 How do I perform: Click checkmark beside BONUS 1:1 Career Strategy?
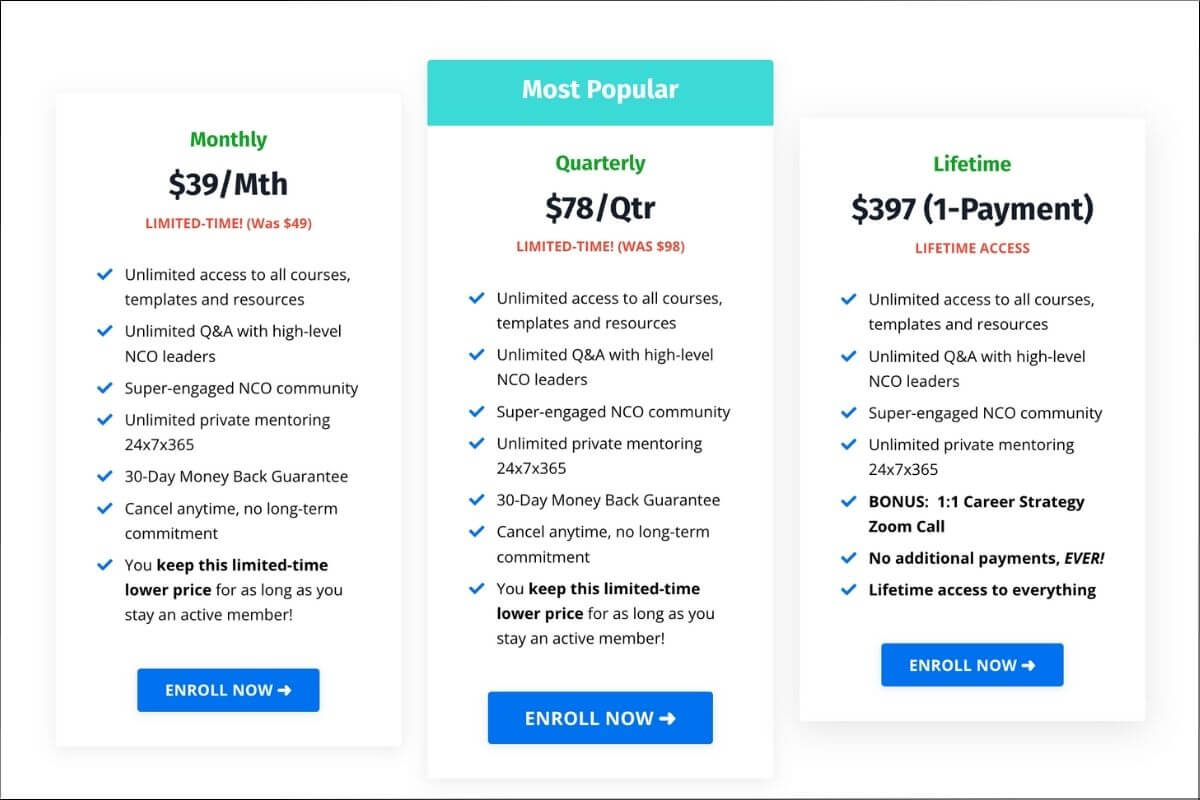(x=848, y=502)
